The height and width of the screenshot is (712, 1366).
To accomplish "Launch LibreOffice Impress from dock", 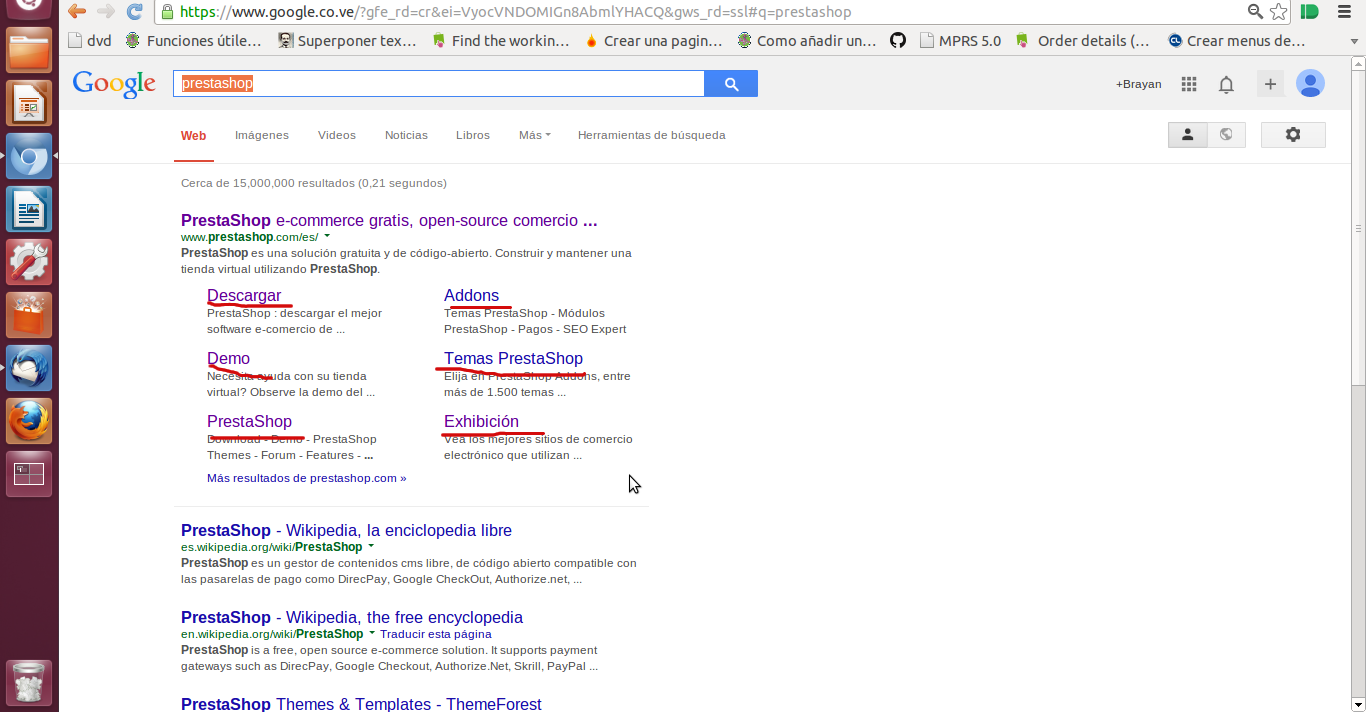I will (29, 103).
